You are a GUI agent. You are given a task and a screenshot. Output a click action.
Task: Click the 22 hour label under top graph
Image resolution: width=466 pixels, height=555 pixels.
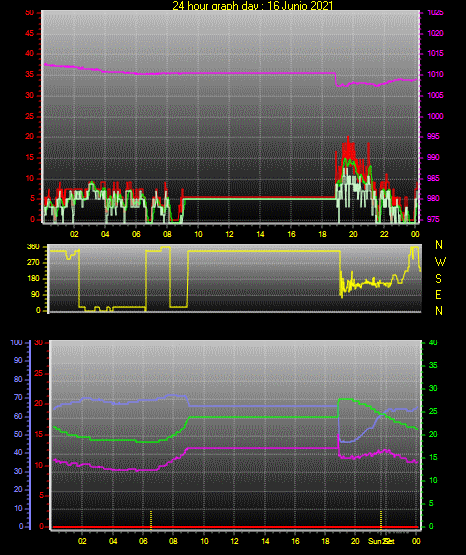pyautogui.click(x=384, y=234)
